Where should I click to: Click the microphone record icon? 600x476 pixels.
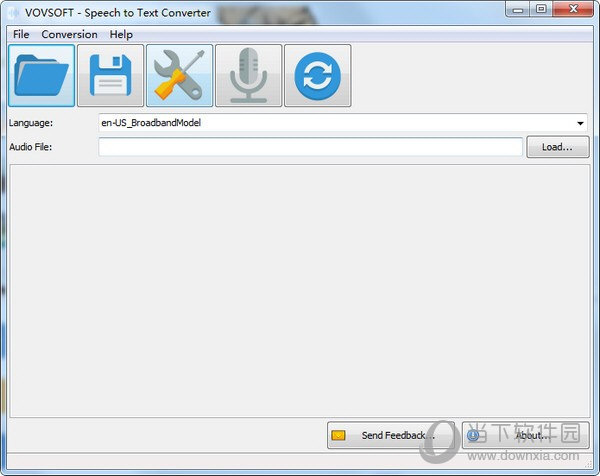click(249, 75)
